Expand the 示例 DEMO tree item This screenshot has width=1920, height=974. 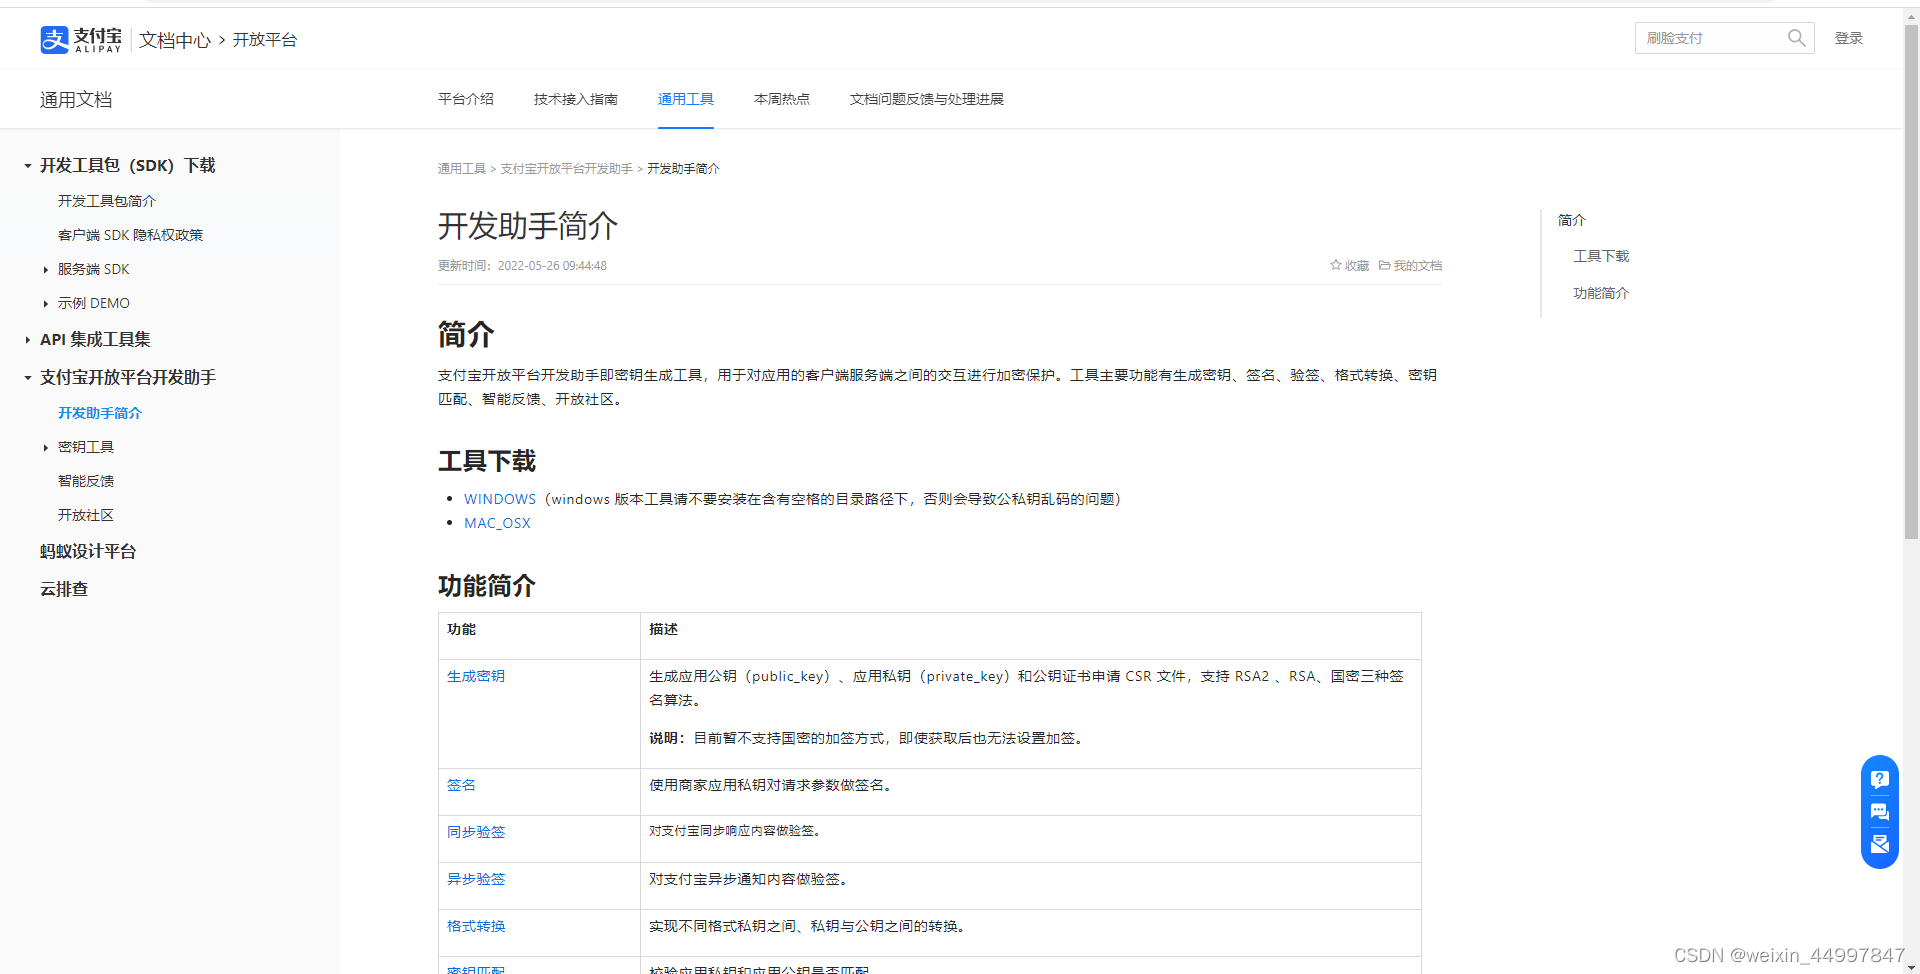(46, 304)
